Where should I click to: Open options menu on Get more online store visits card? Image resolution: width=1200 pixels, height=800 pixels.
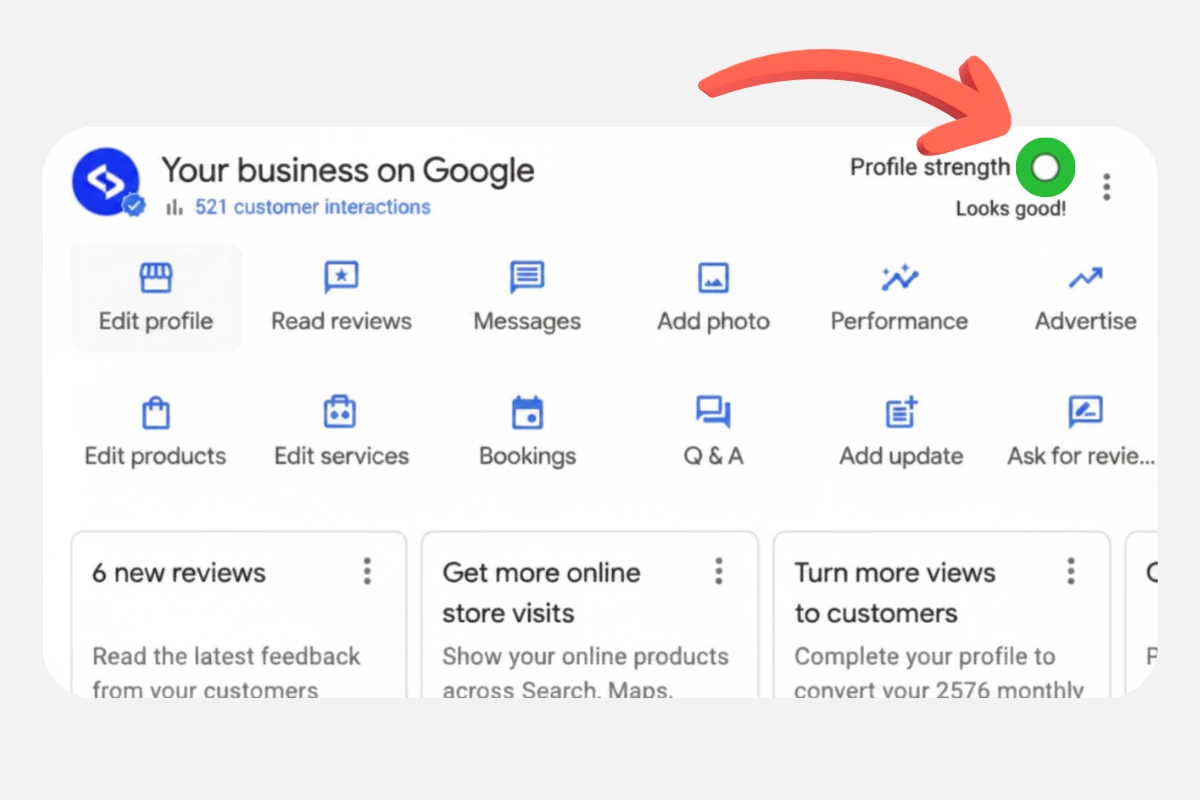point(718,572)
